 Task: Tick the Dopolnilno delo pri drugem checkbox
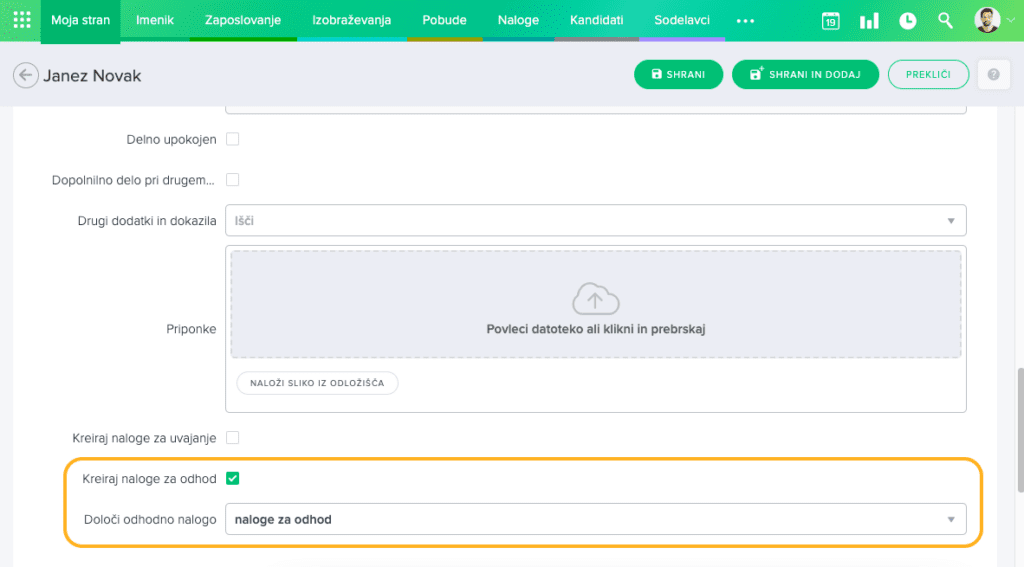point(232,180)
